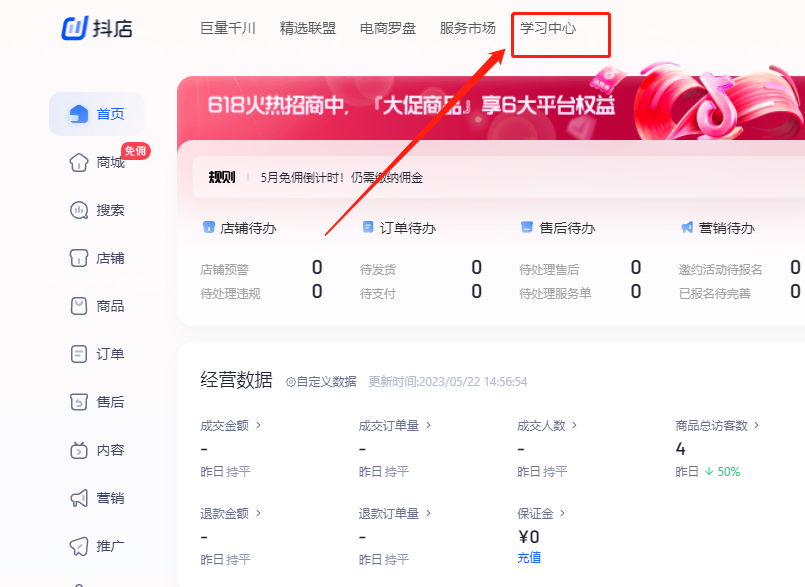
Task: Click the 商城 mall icon
Action: coord(79,162)
